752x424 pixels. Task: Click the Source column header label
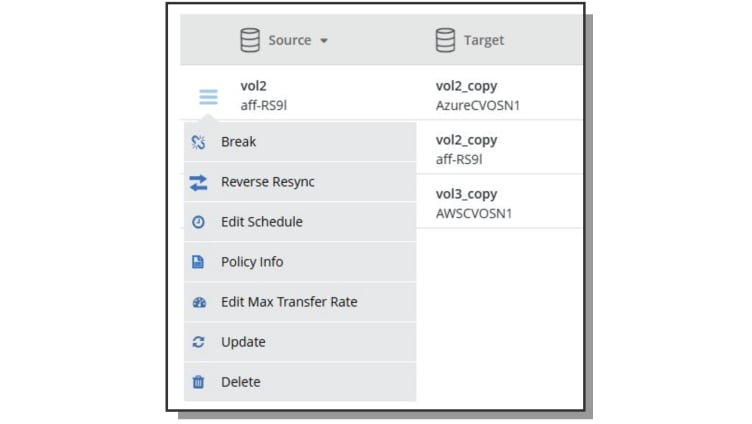click(x=290, y=40)
